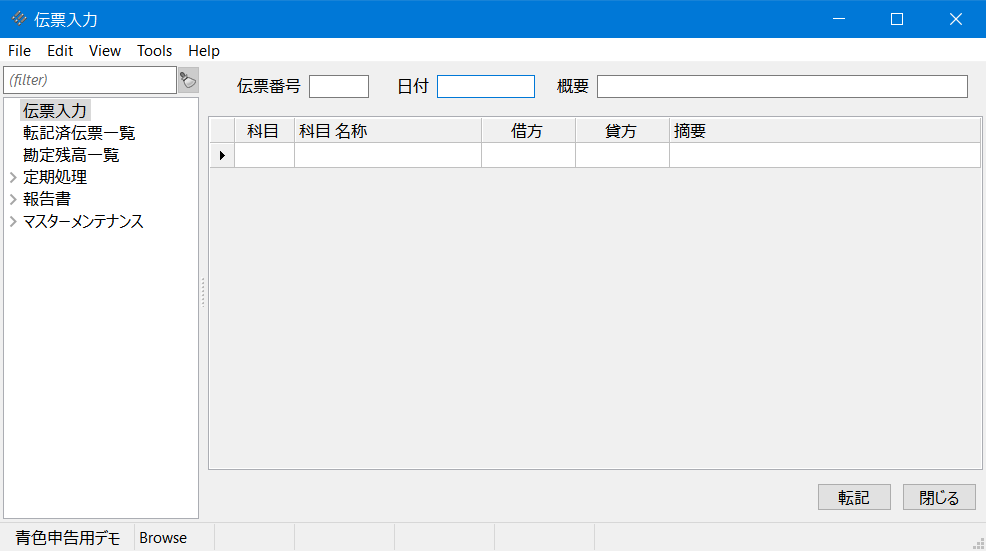
Task: Click the sidebar filter search box
Action: (90, 80)
